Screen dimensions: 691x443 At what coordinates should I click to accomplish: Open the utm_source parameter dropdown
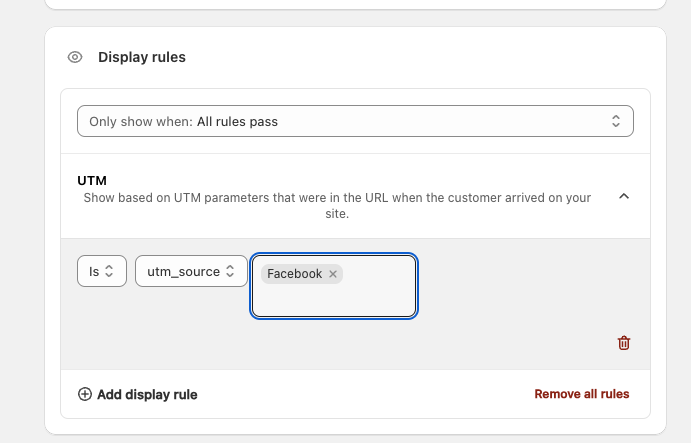[191, 271]
